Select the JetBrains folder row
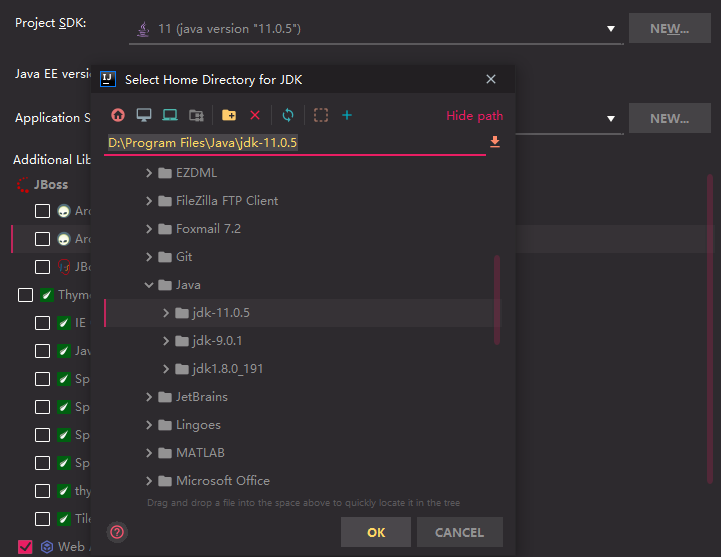This screenshot has height=557, width=721. point(302,397)
